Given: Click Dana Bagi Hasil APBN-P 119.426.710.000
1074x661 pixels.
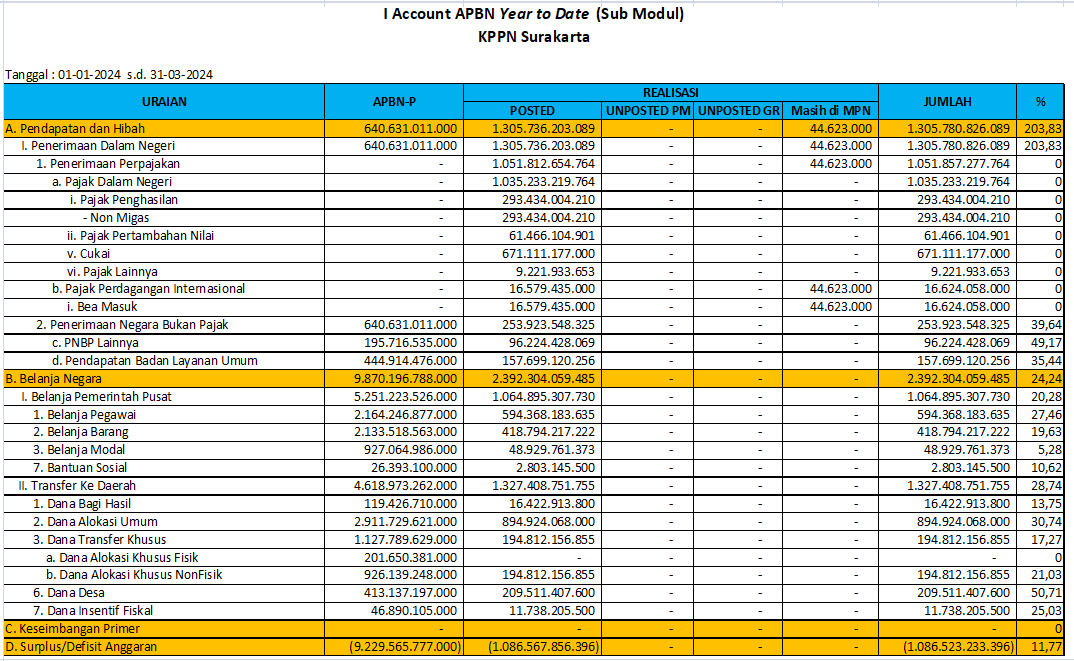Looking at the screenshot, I should (410, 503).
